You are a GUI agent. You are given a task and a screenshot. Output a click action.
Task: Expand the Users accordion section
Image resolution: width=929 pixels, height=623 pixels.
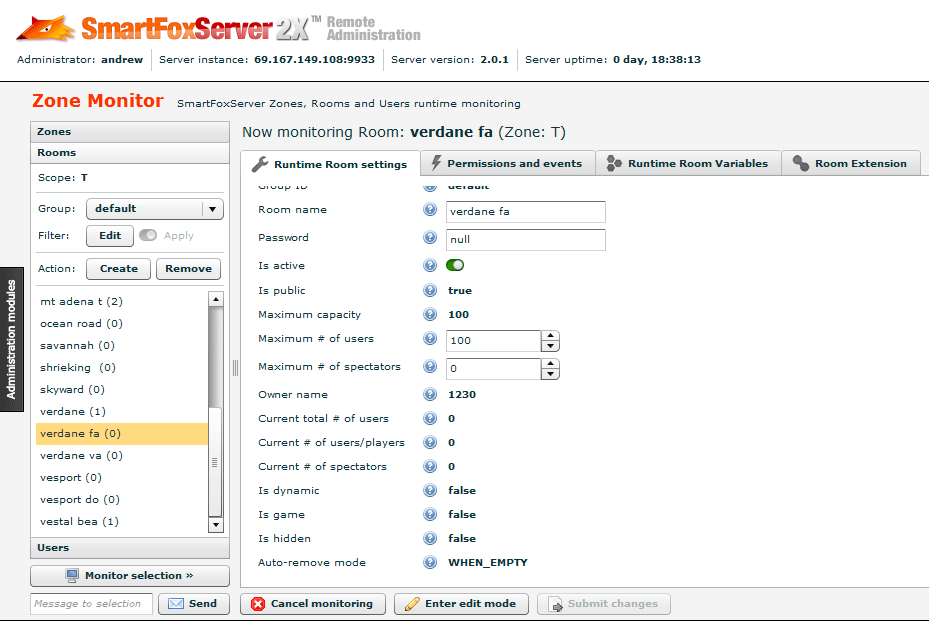[130, 548]
